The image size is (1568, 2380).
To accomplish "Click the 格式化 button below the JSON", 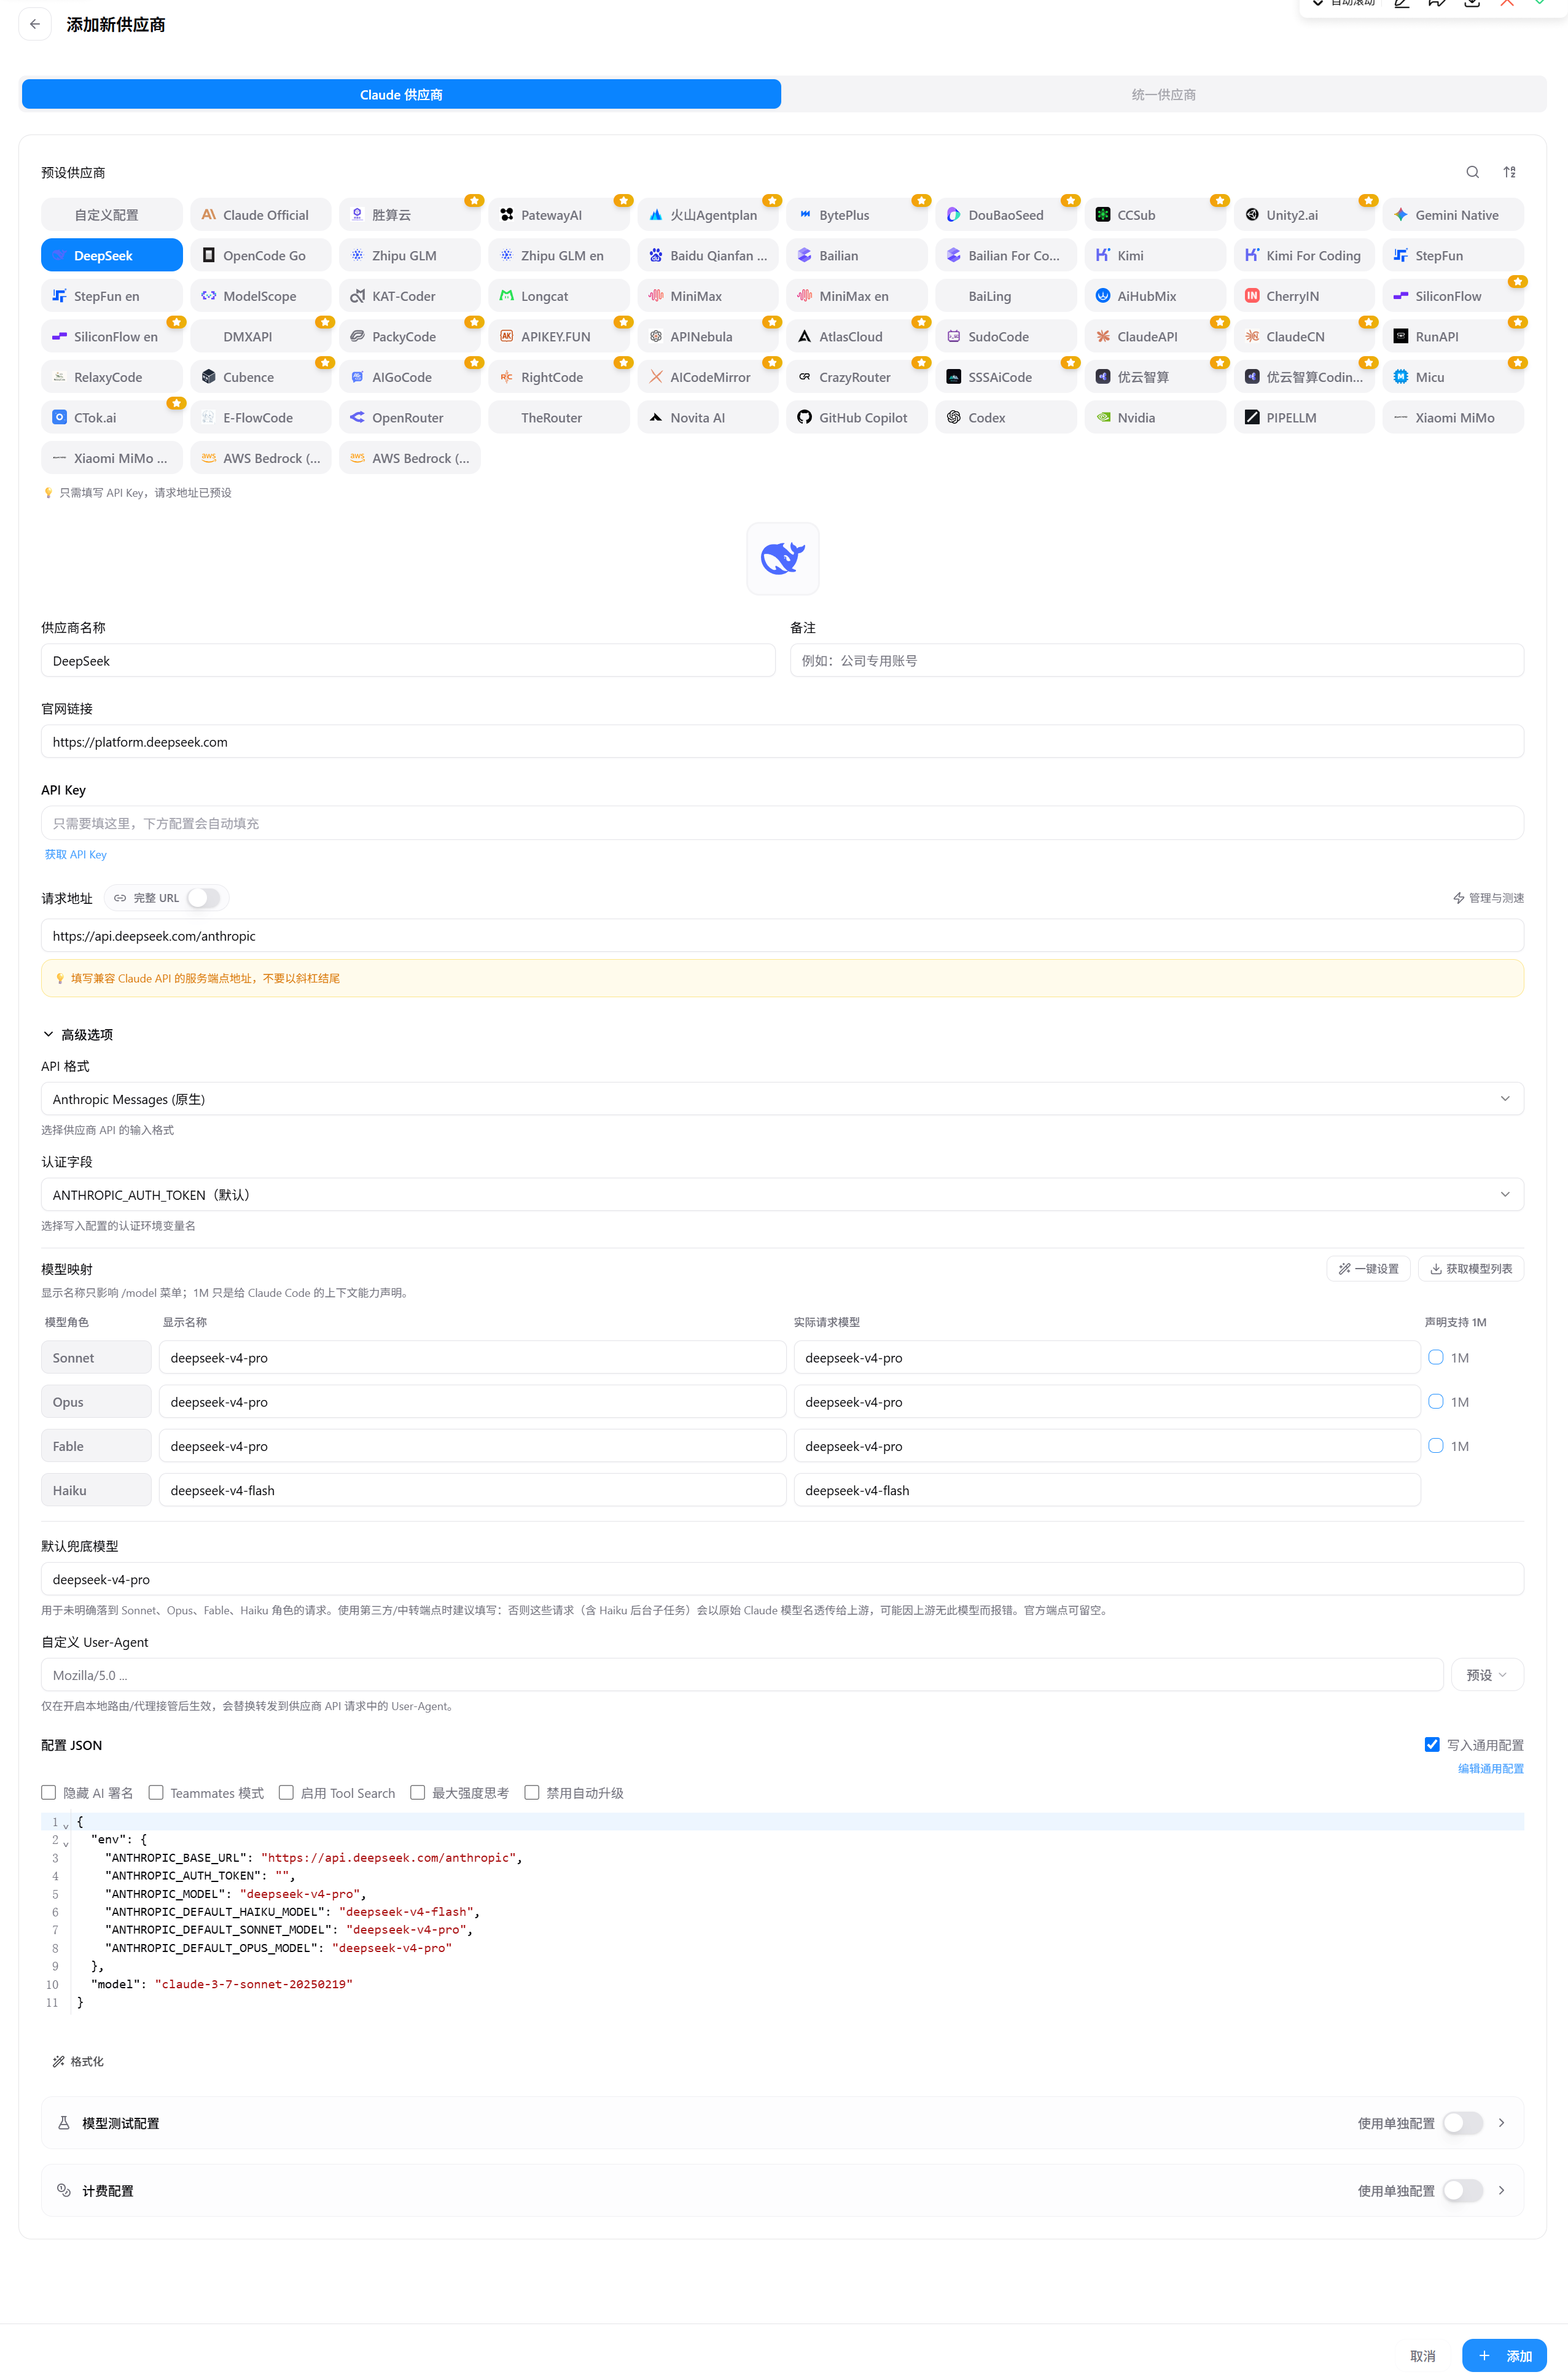I will click(x=78, y=2061).
